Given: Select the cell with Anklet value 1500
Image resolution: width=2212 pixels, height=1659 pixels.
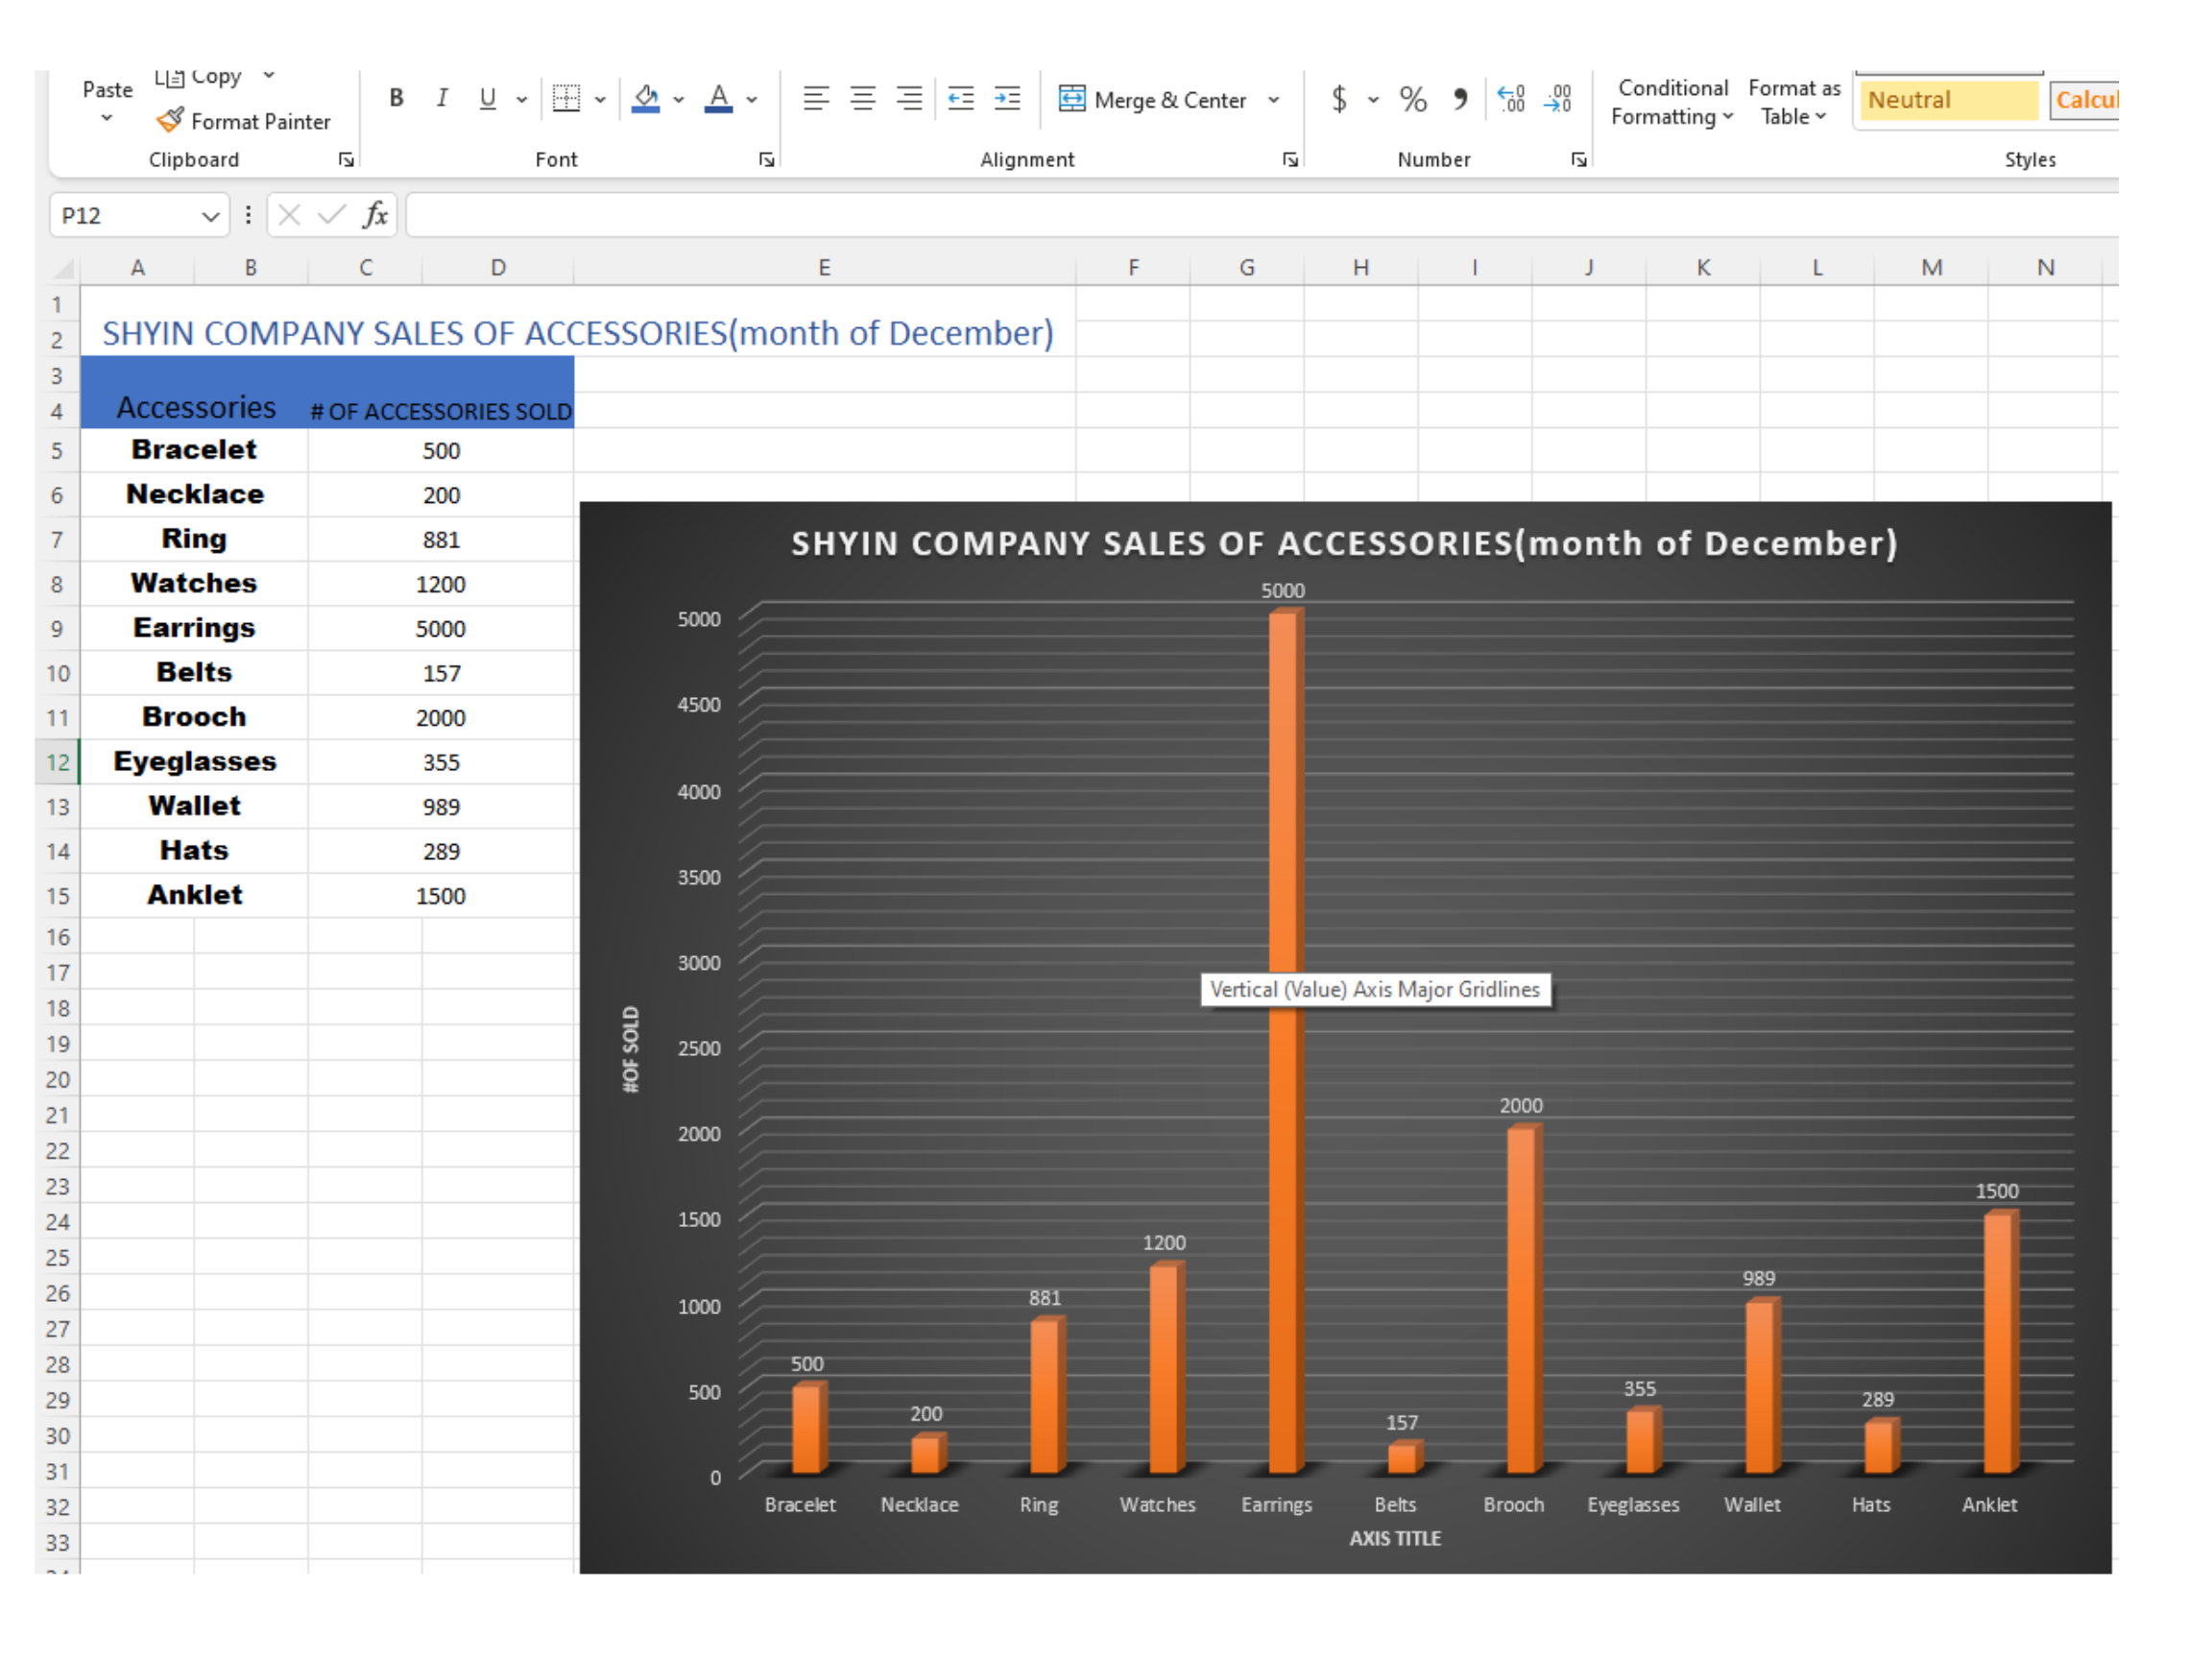Looking at the screenshot, I should (x=441, y=896).
